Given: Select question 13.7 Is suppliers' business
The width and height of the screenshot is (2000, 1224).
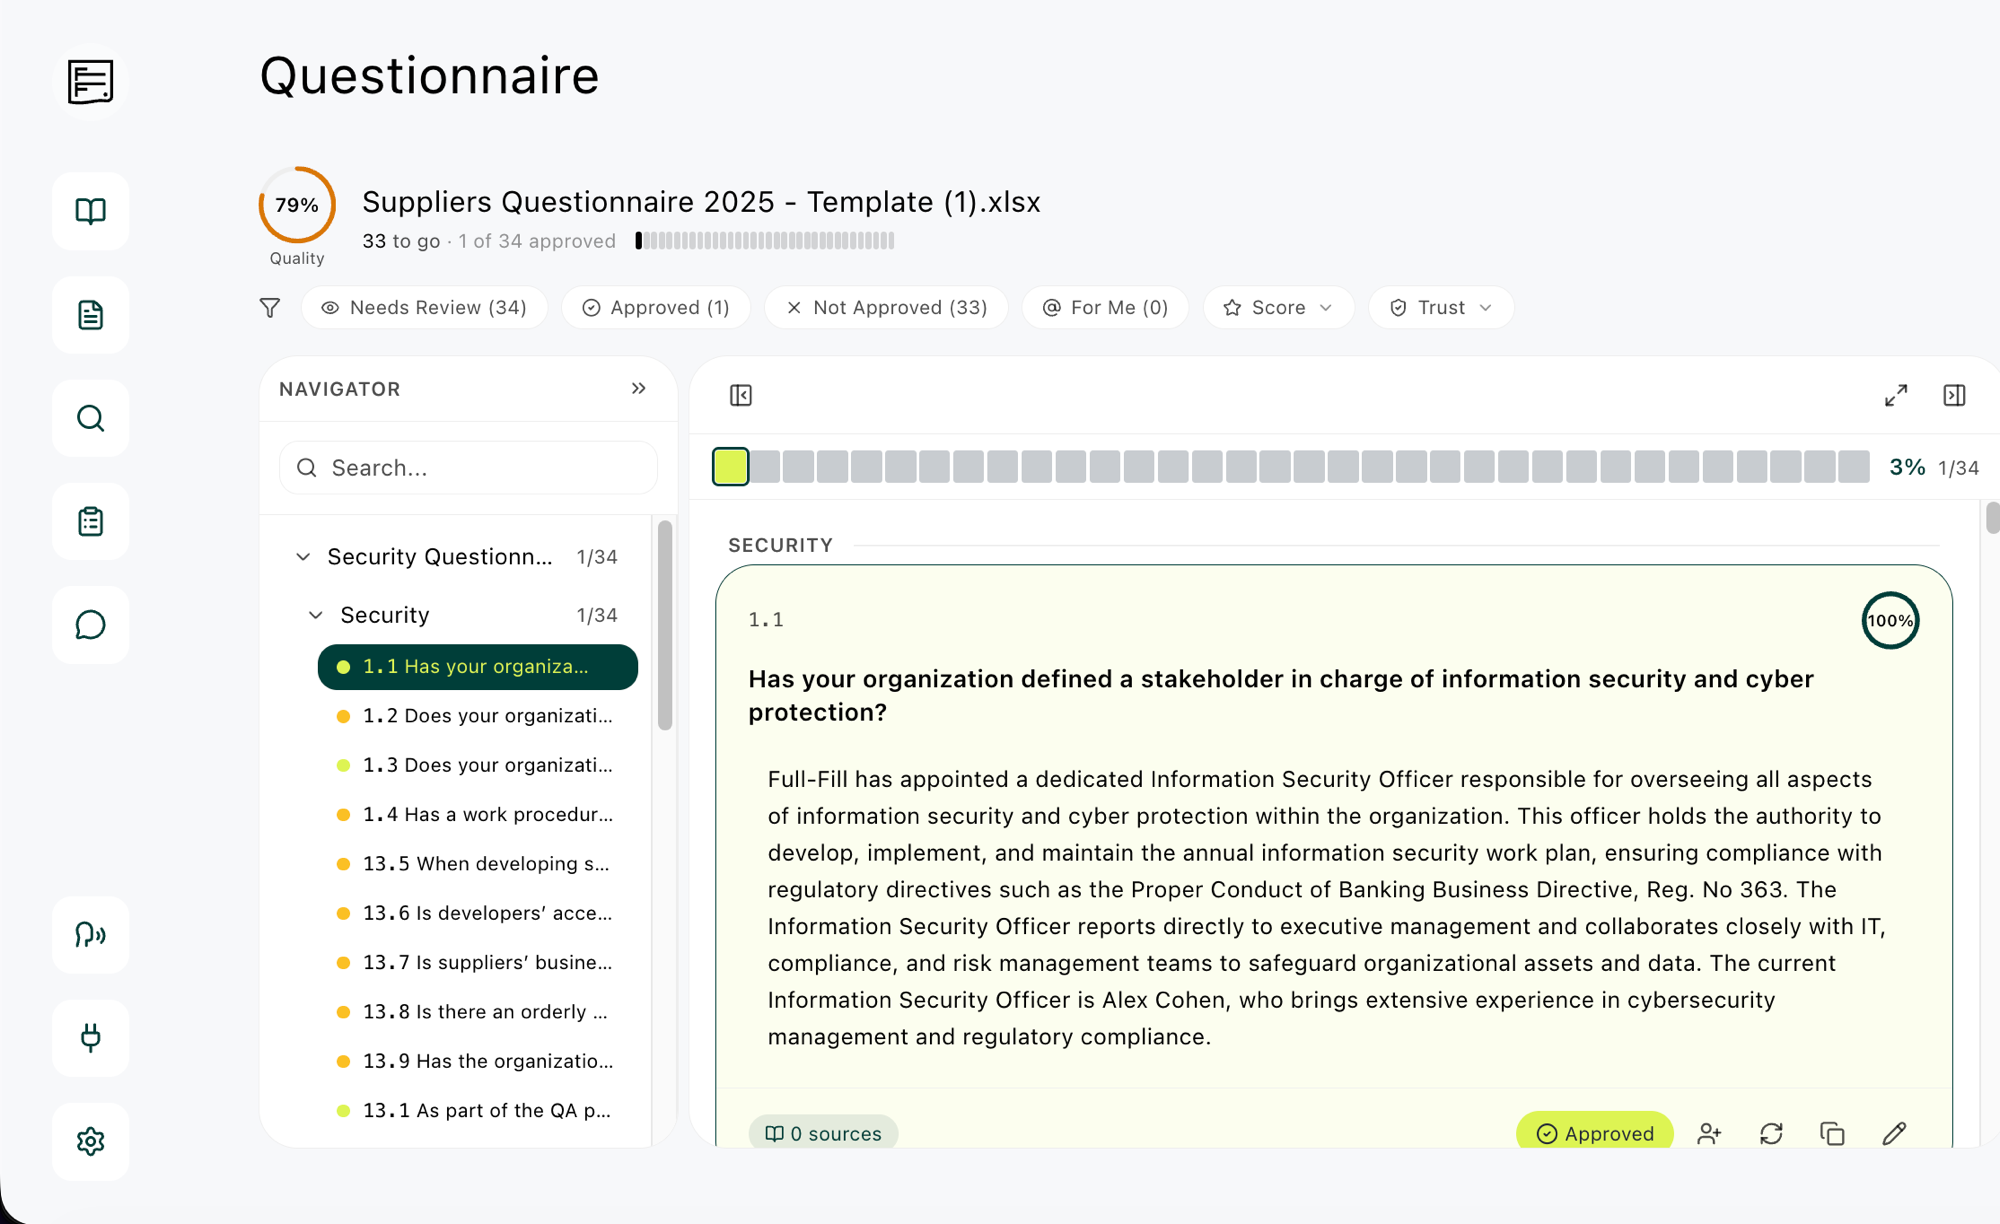Looking at the screenshot, I should [478, 962].
